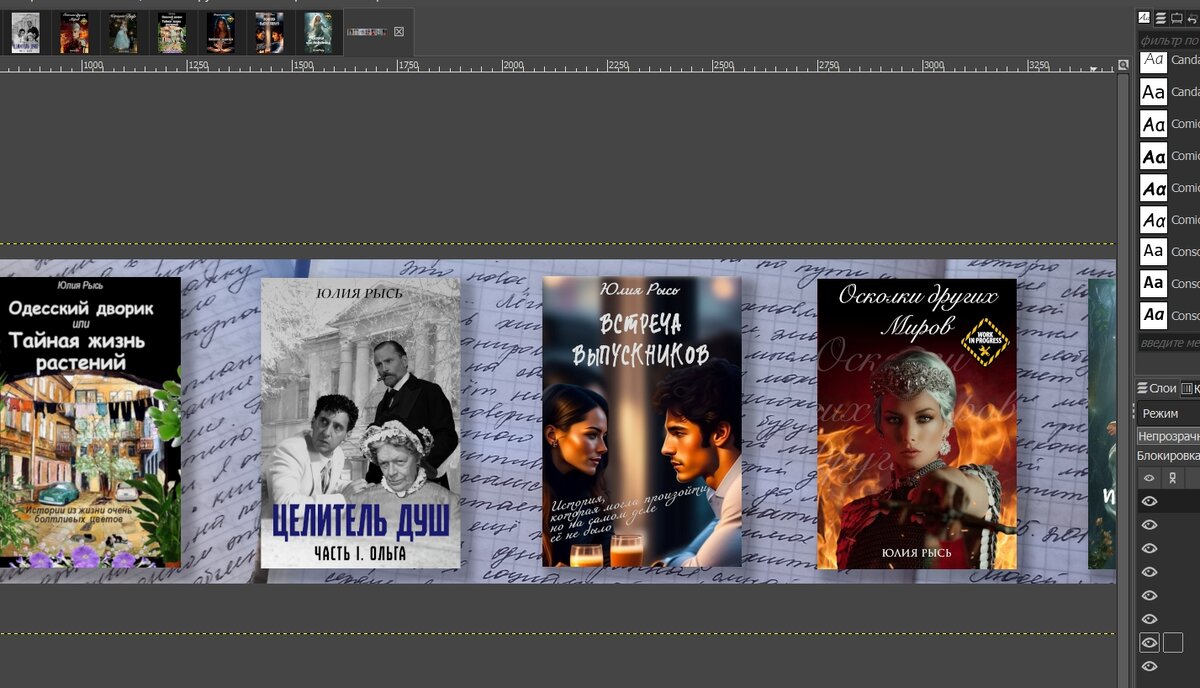Switch to the Одесский дворик cover image tab
The height and width of the screenshot is (688, 1200).
click(x=172, y=33)
